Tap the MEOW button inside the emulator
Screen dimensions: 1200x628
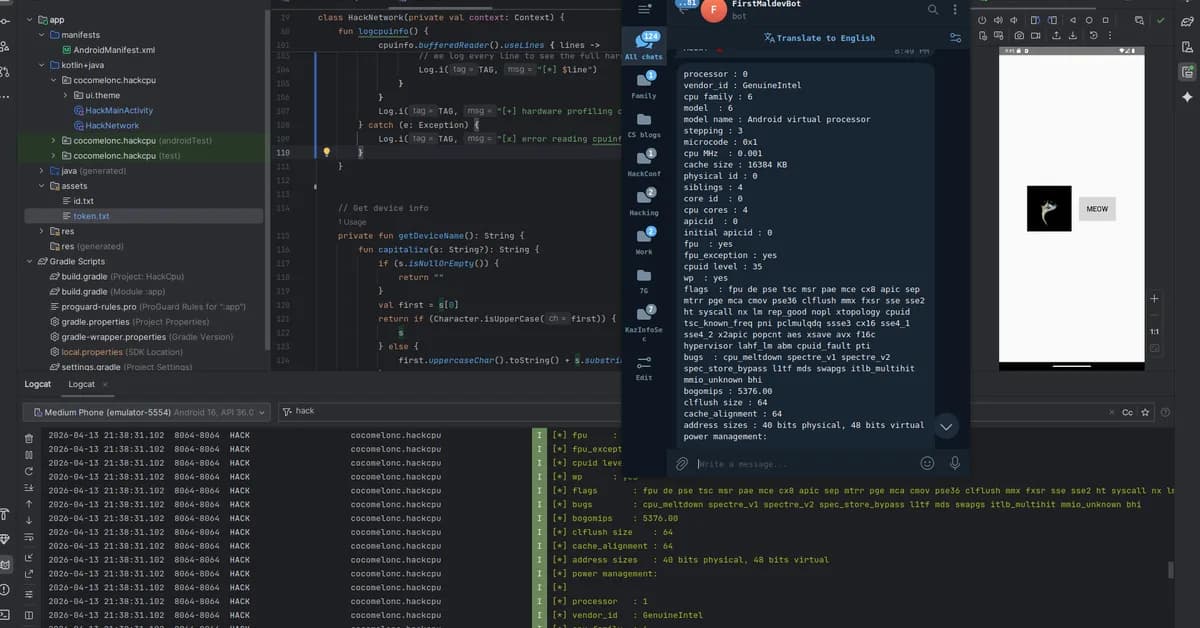(x=1096, y=208)
